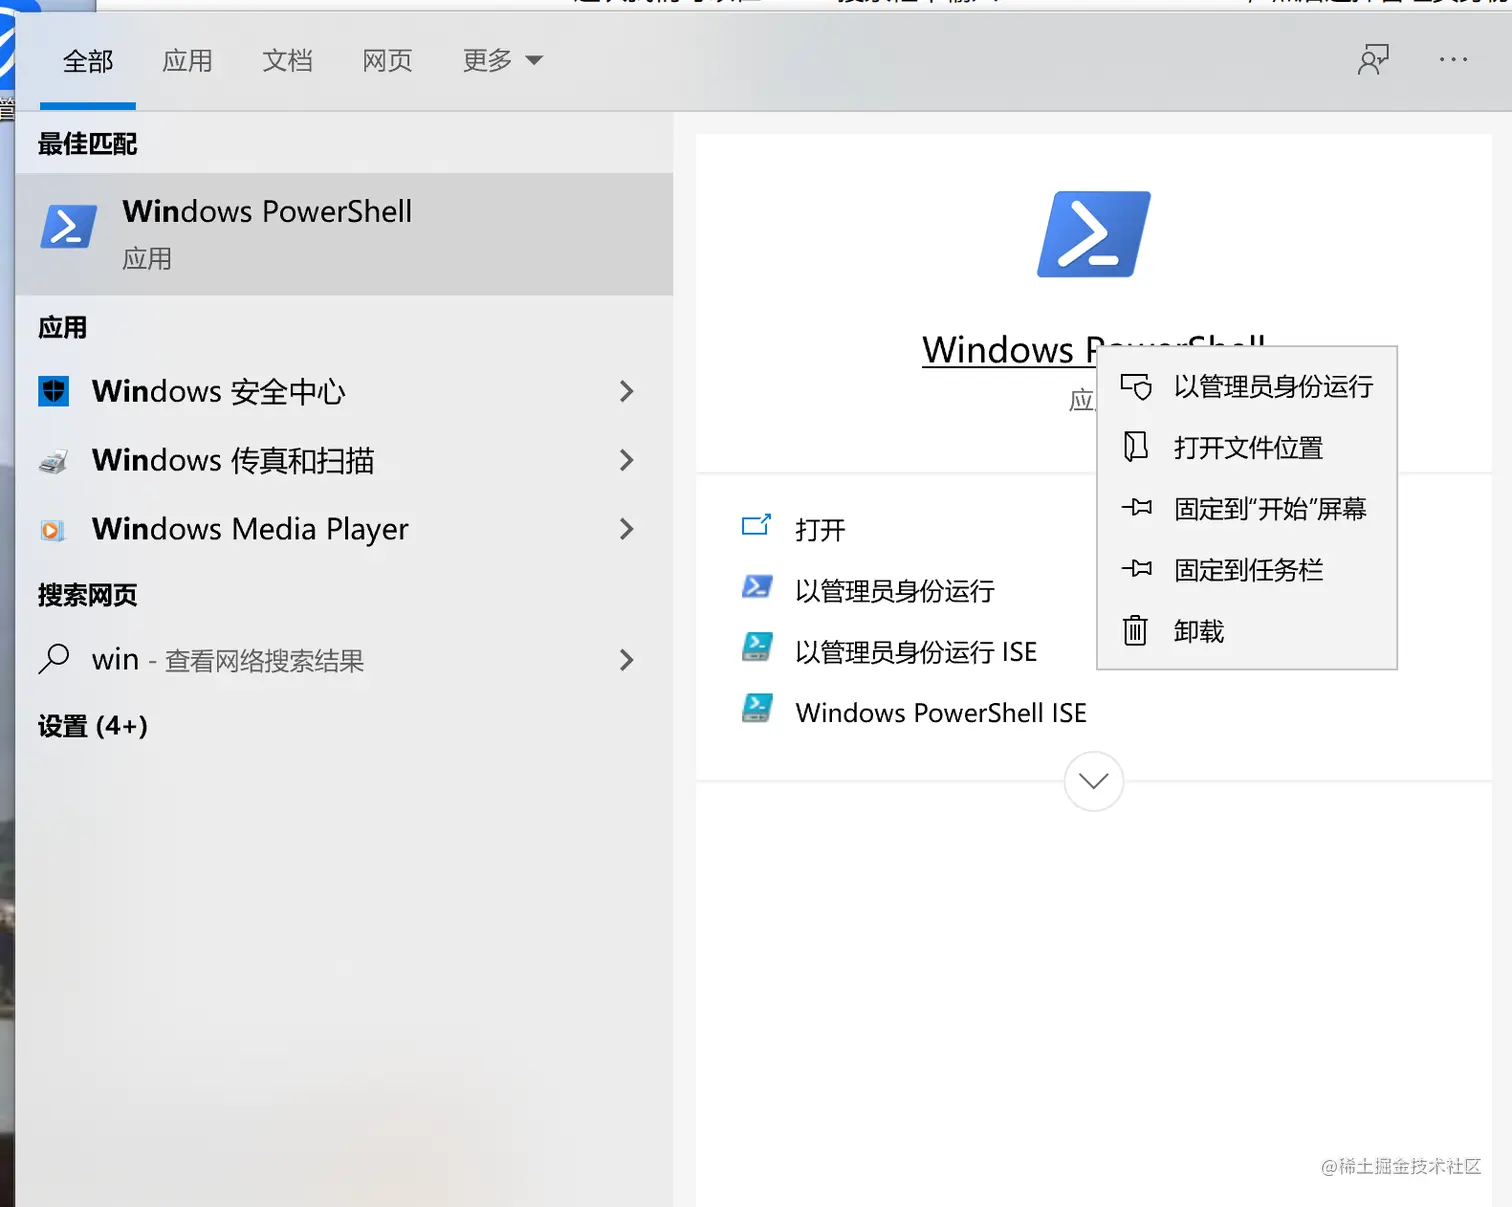
Task: Open Windows 安全中心 result
Action: tap(310, 391)
